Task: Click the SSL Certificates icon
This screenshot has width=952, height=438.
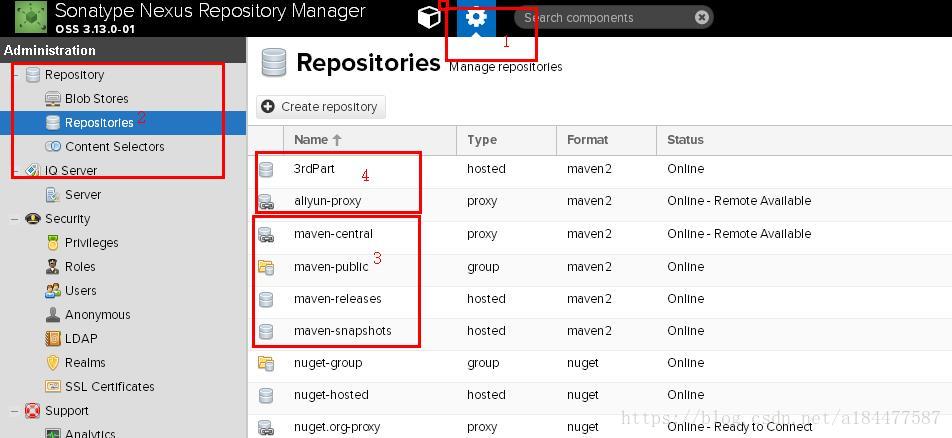Action: 53,386
